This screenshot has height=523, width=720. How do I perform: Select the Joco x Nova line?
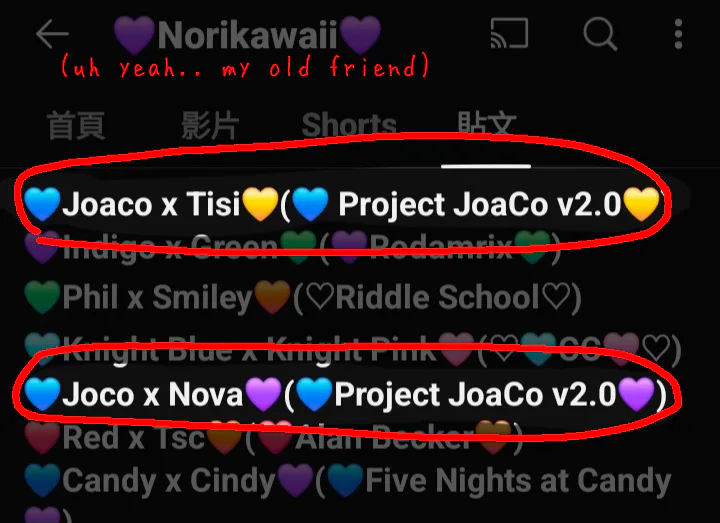click(345, 394)
